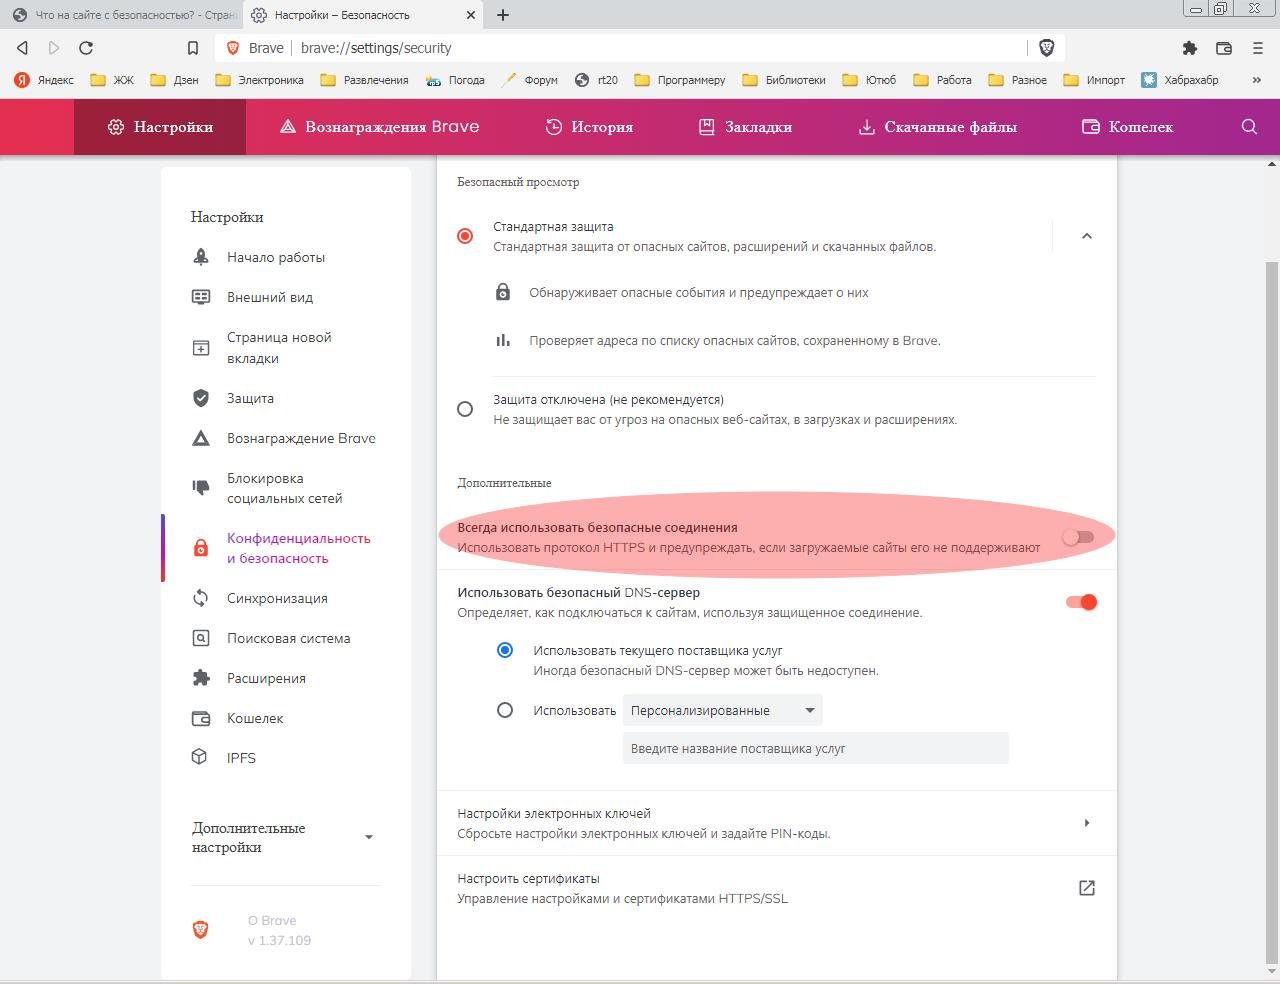Open the Дзен bookmark folder
The height and width of the screenshot is (984, 1280).
point(174,80)
